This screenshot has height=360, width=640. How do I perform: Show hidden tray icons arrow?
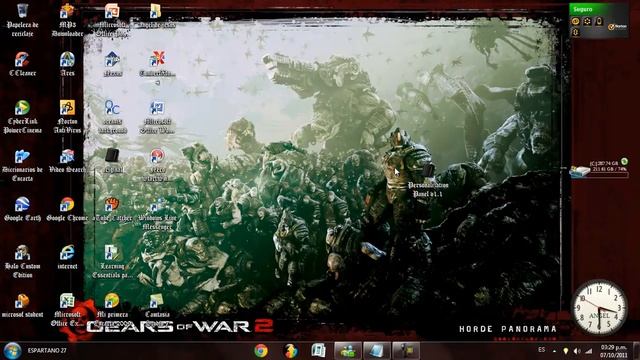tap(554, 351)
